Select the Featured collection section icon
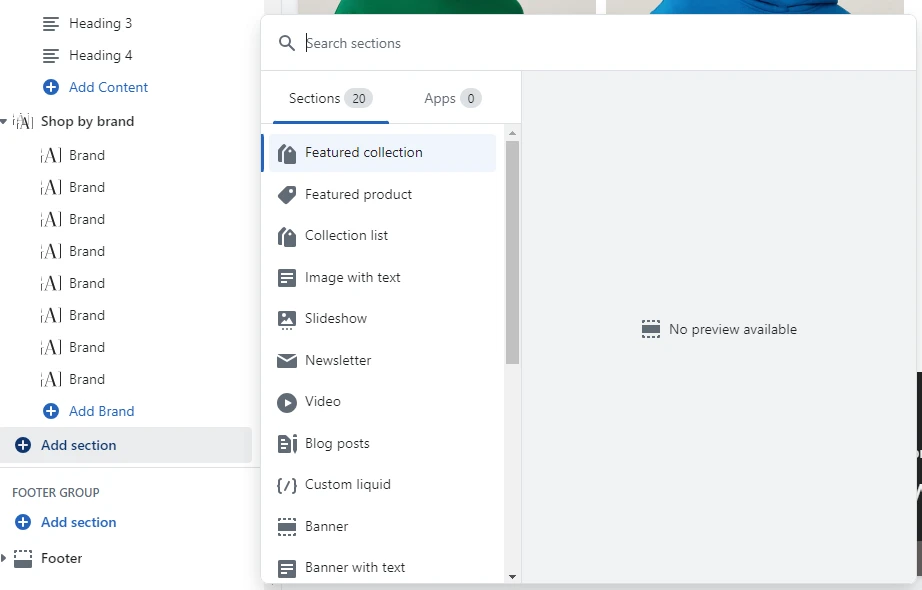Viewport: 922px width, 590px height. pyautogui.click(x=286, y=154)
